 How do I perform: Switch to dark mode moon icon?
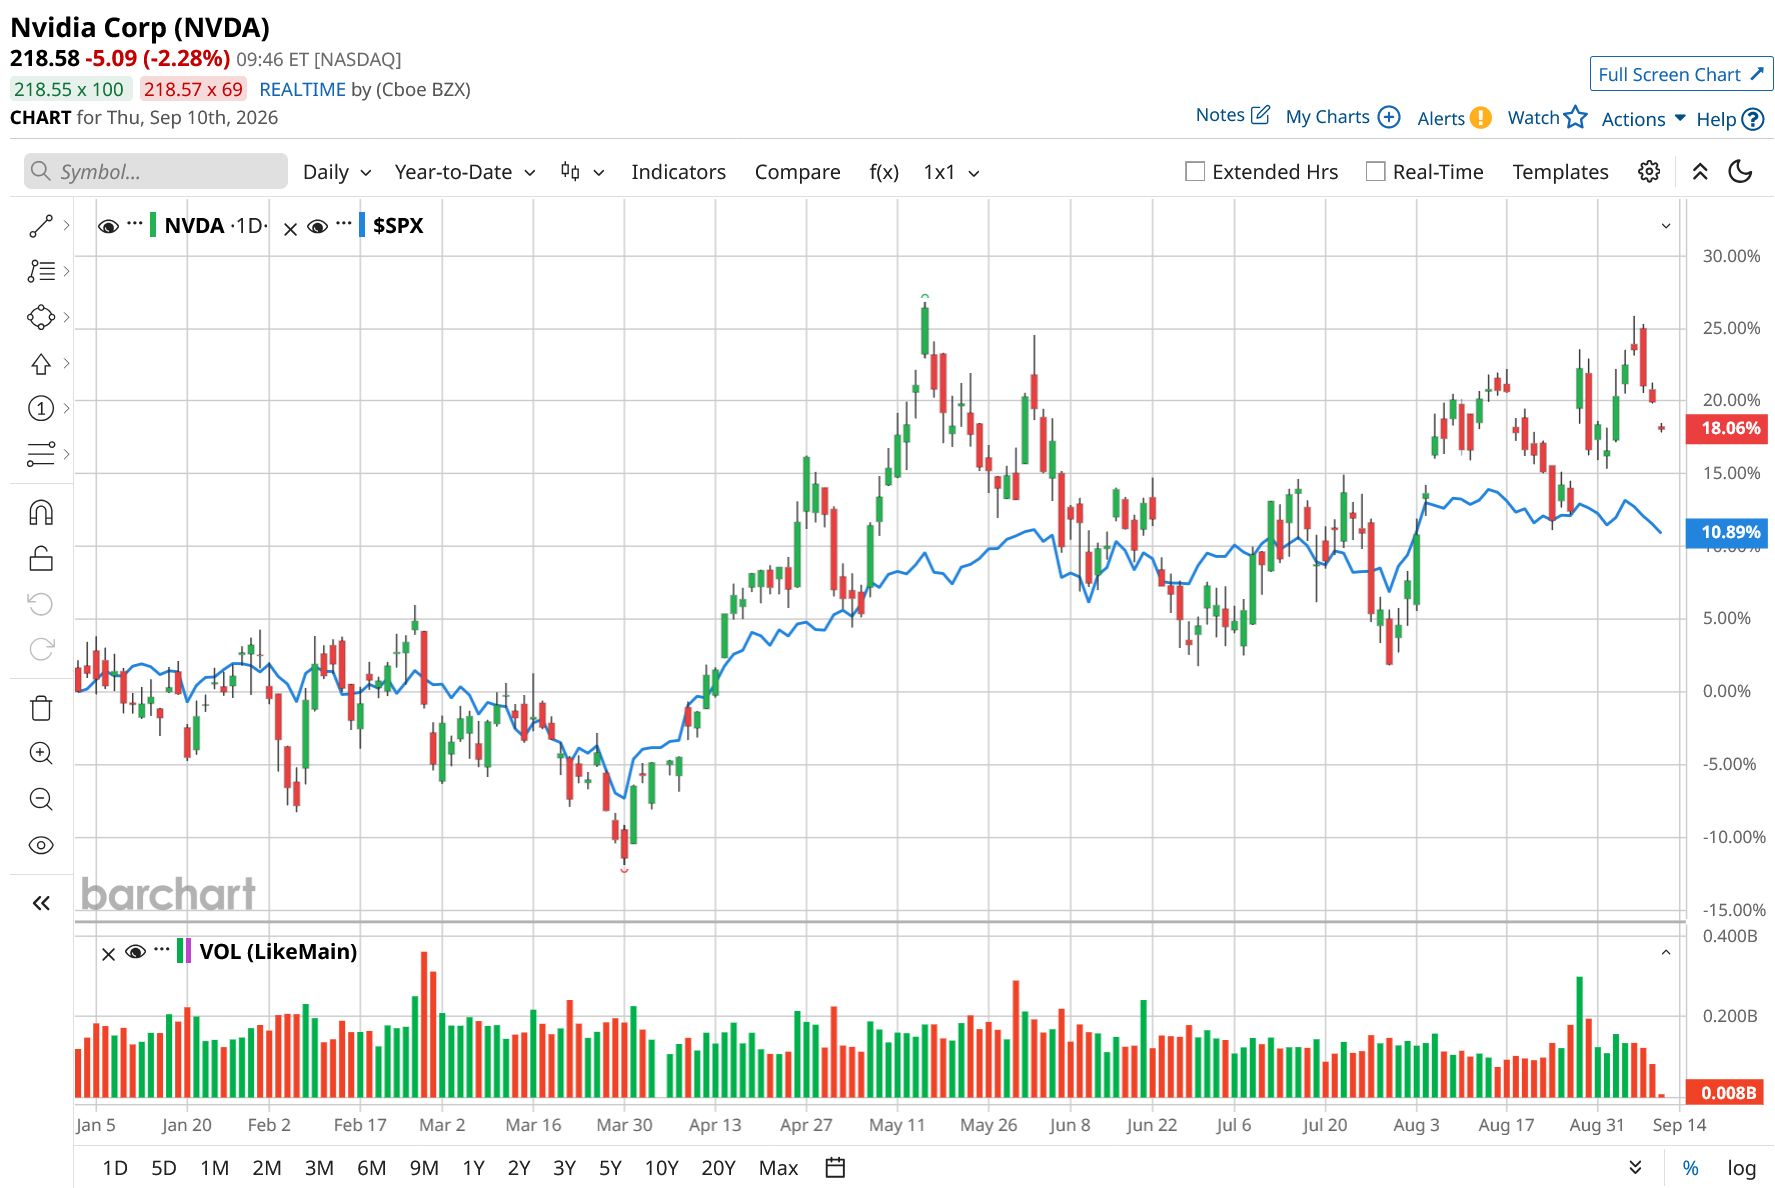1741,172
